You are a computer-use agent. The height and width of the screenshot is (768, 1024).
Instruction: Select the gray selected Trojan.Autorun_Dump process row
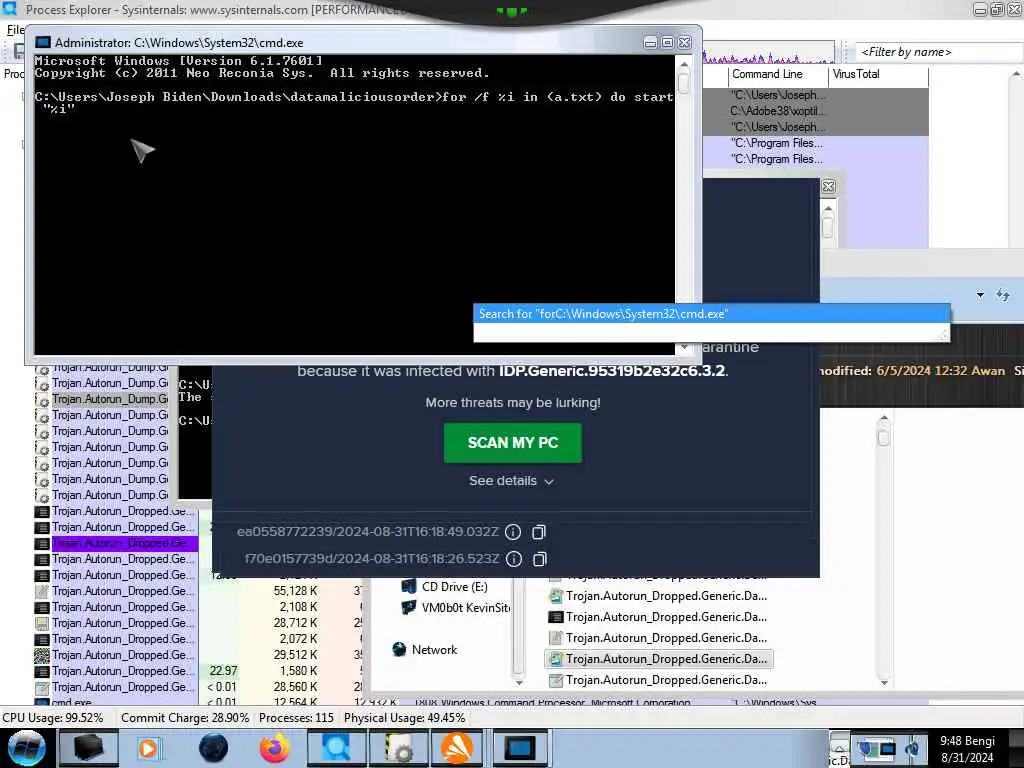(x=102, y=399)
